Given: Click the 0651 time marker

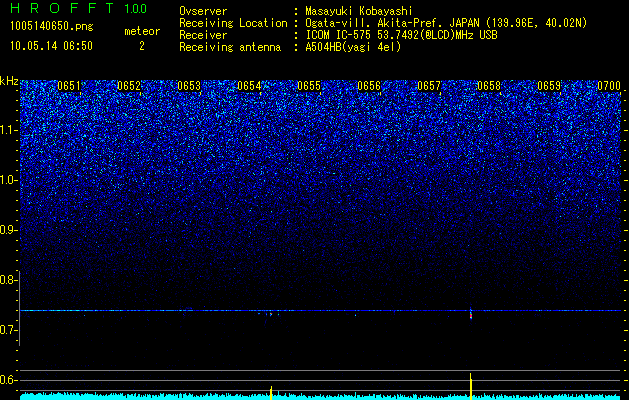Looking at the screenshot, I should pos(69,86).
